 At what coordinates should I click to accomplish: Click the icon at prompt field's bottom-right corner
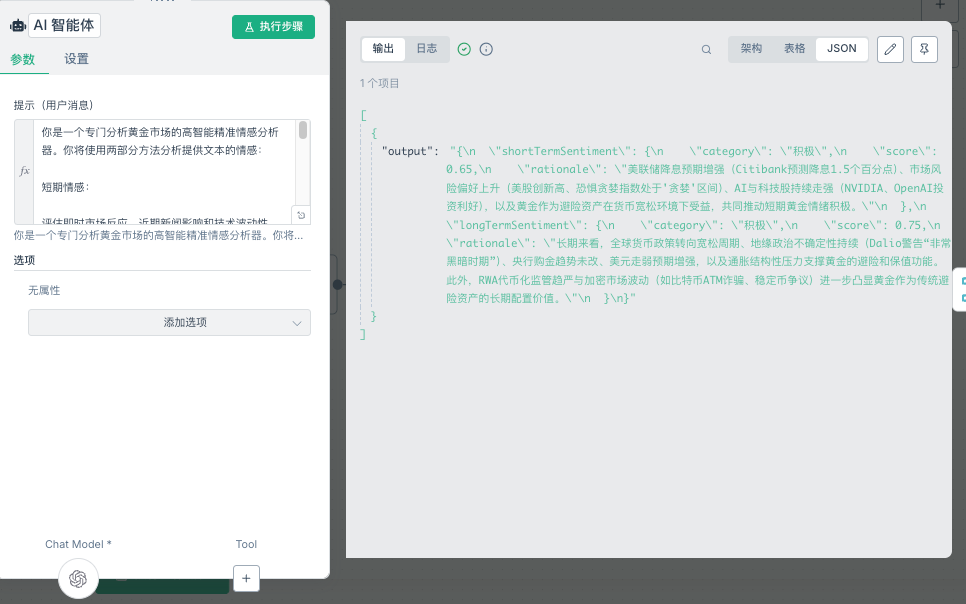coord(302,215)
